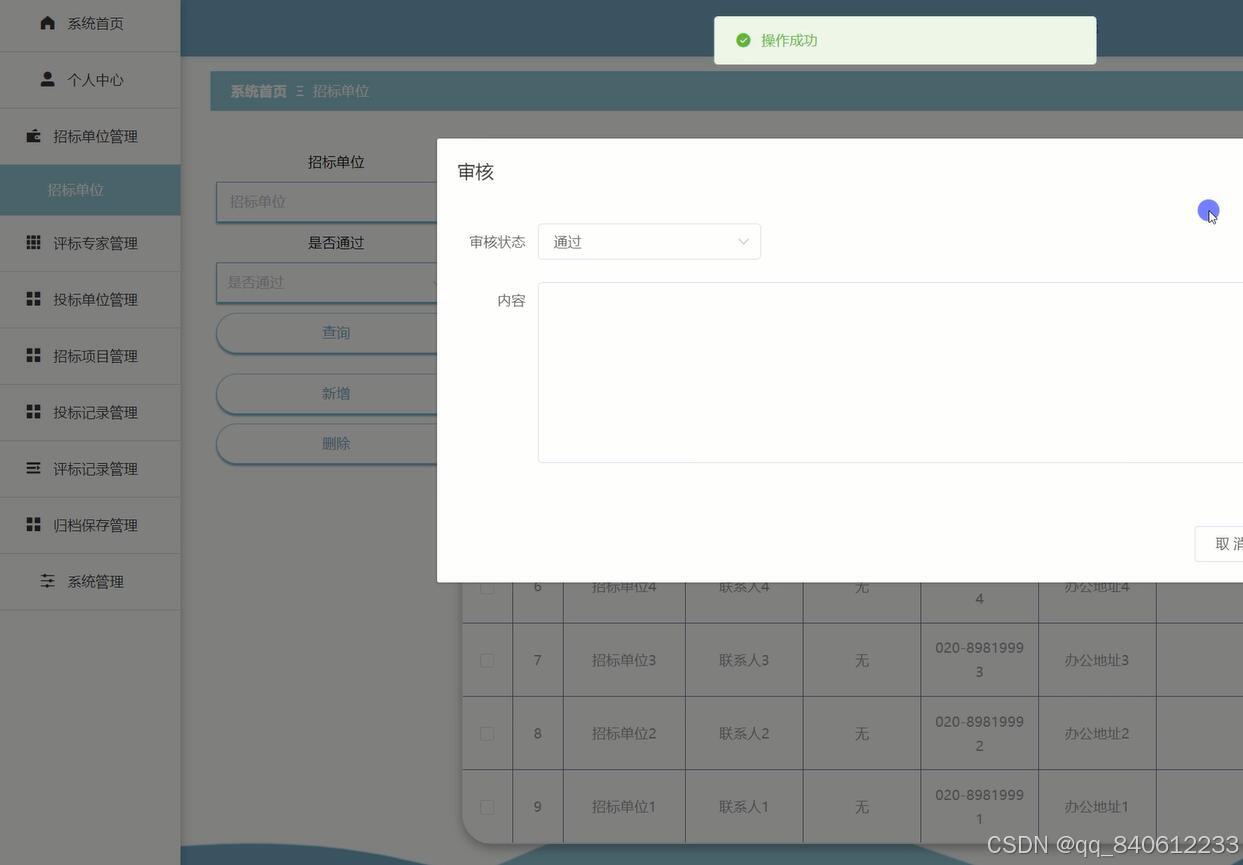Image resolution: width=1243 pixels, height=865 pixels.
Task: Tick the checkbox beside 招标单位2
Action: (487, 733)
